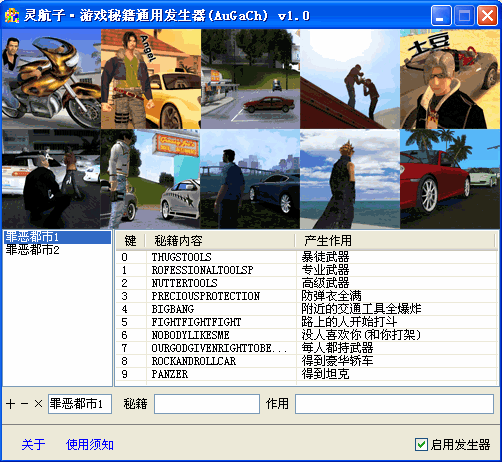Click the effect text 每人都持武器

click(337, 348)
